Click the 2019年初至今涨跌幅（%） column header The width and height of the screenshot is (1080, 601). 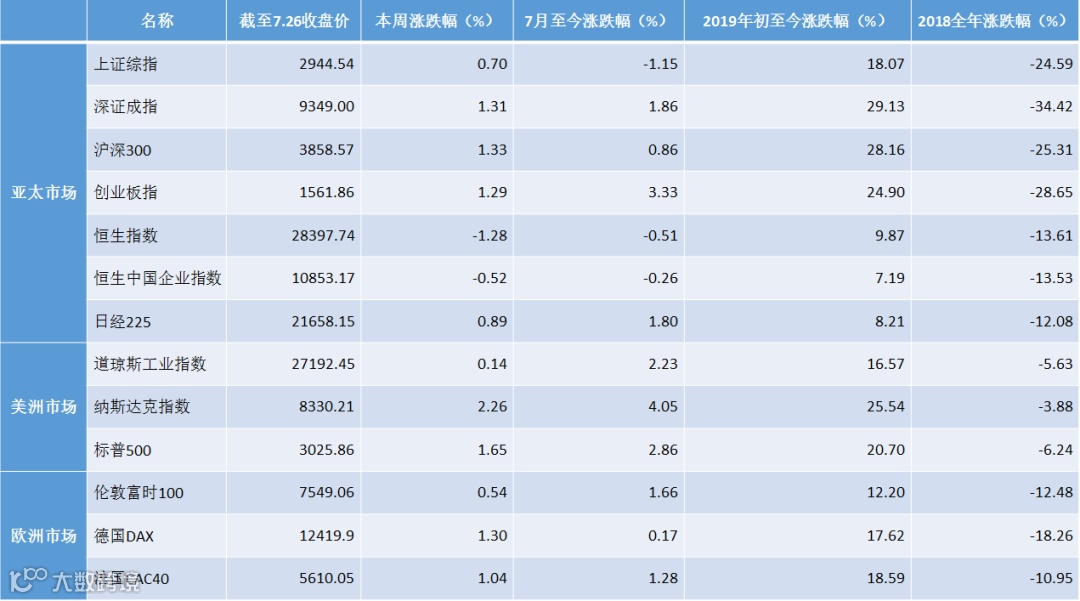798,21
